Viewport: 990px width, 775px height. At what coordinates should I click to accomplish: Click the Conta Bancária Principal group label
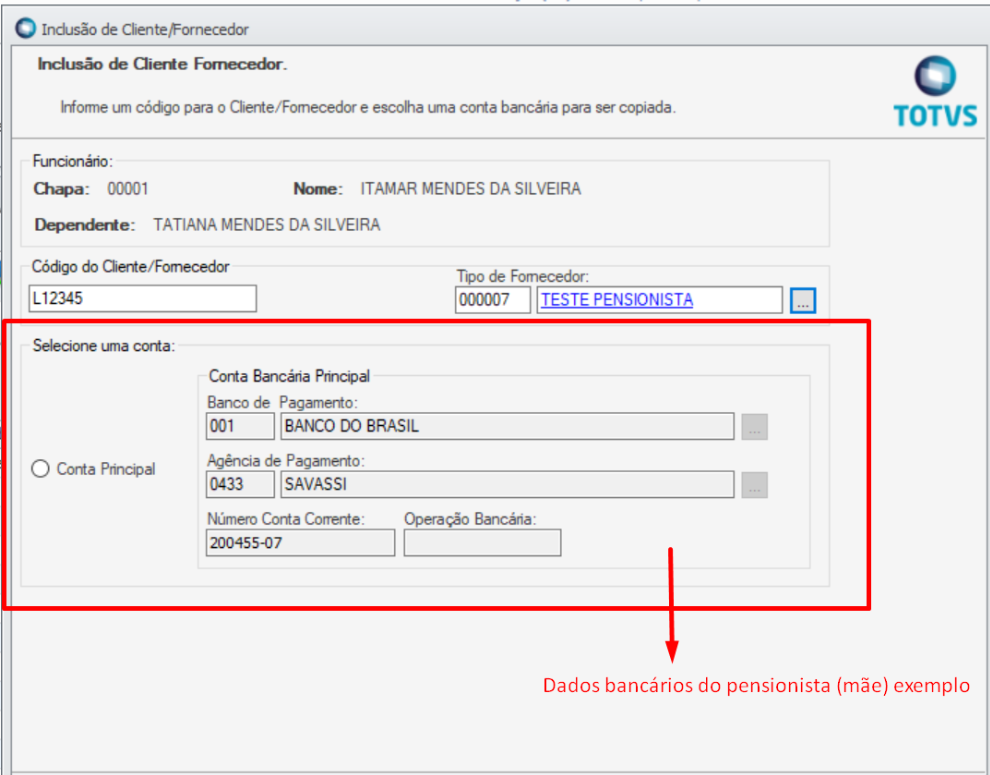pyautogui.click(x=289, y=376)
